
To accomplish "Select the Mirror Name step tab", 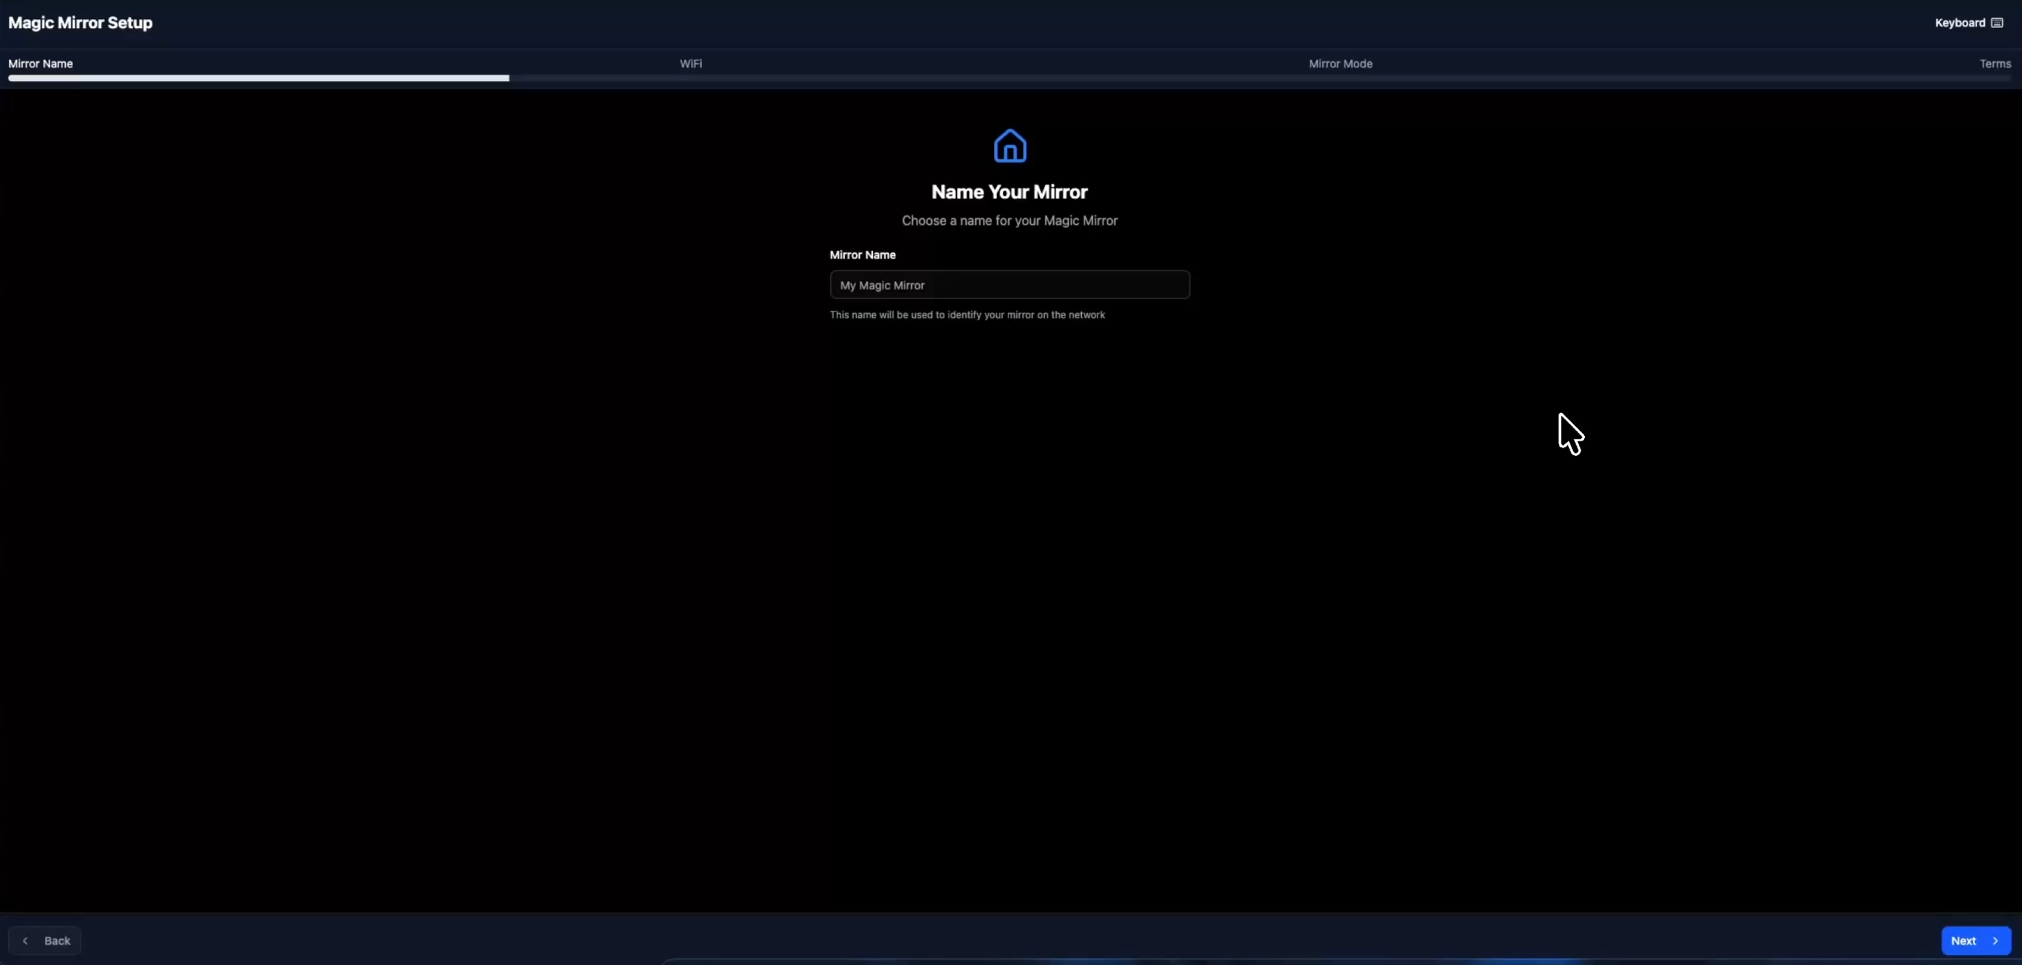I will tap(41, 64).
